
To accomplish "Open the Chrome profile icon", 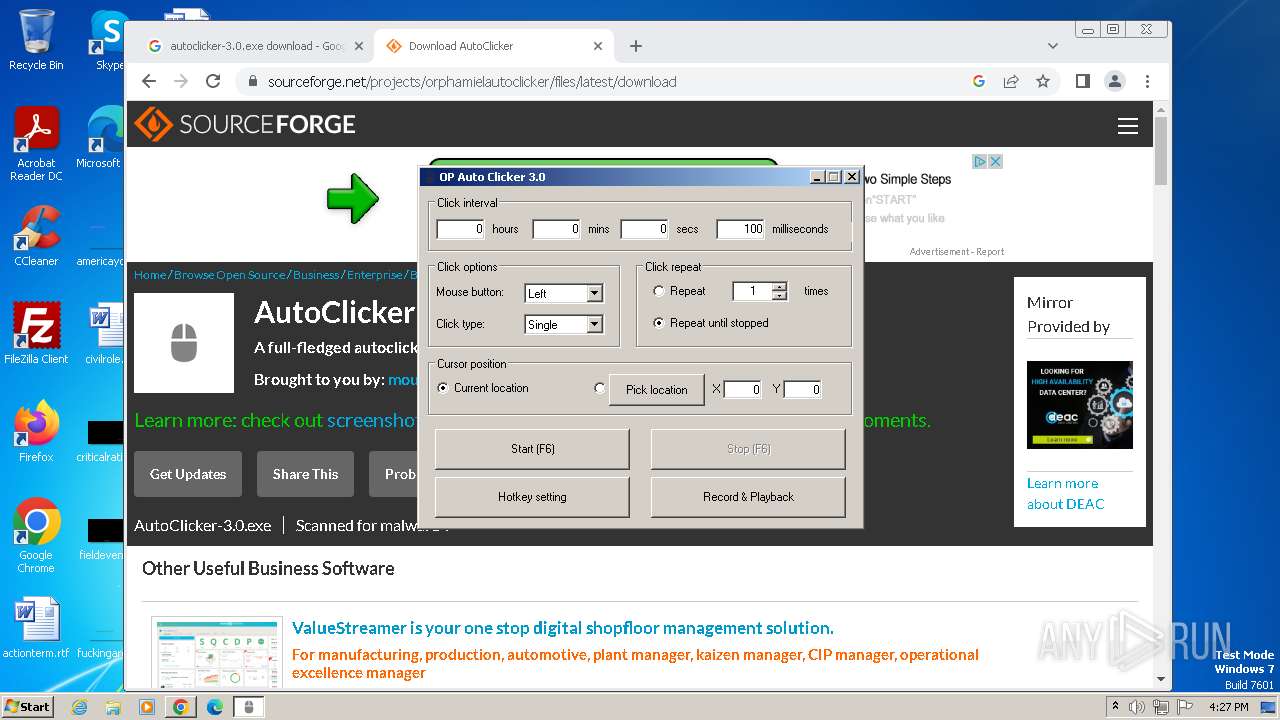I will click(x=1114, y=82).
